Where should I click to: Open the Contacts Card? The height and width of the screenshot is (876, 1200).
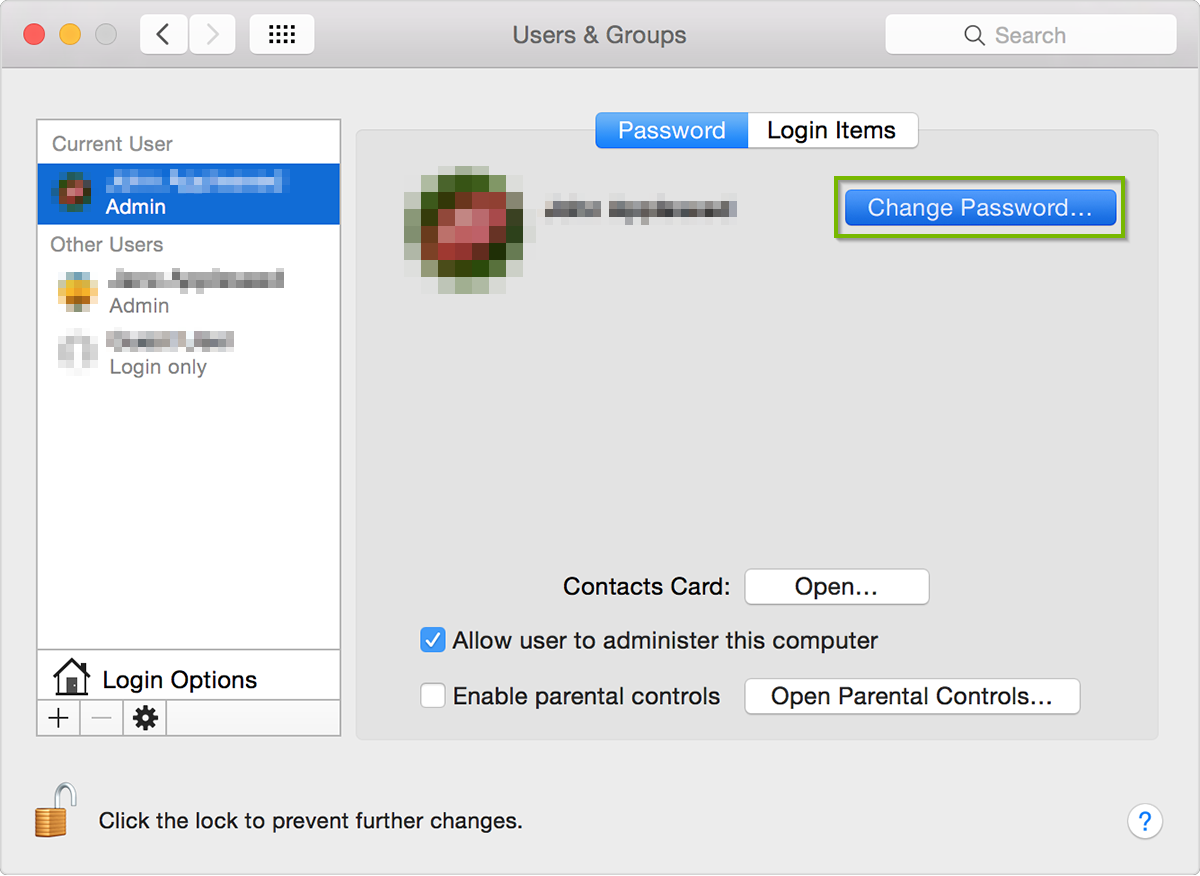836,586
